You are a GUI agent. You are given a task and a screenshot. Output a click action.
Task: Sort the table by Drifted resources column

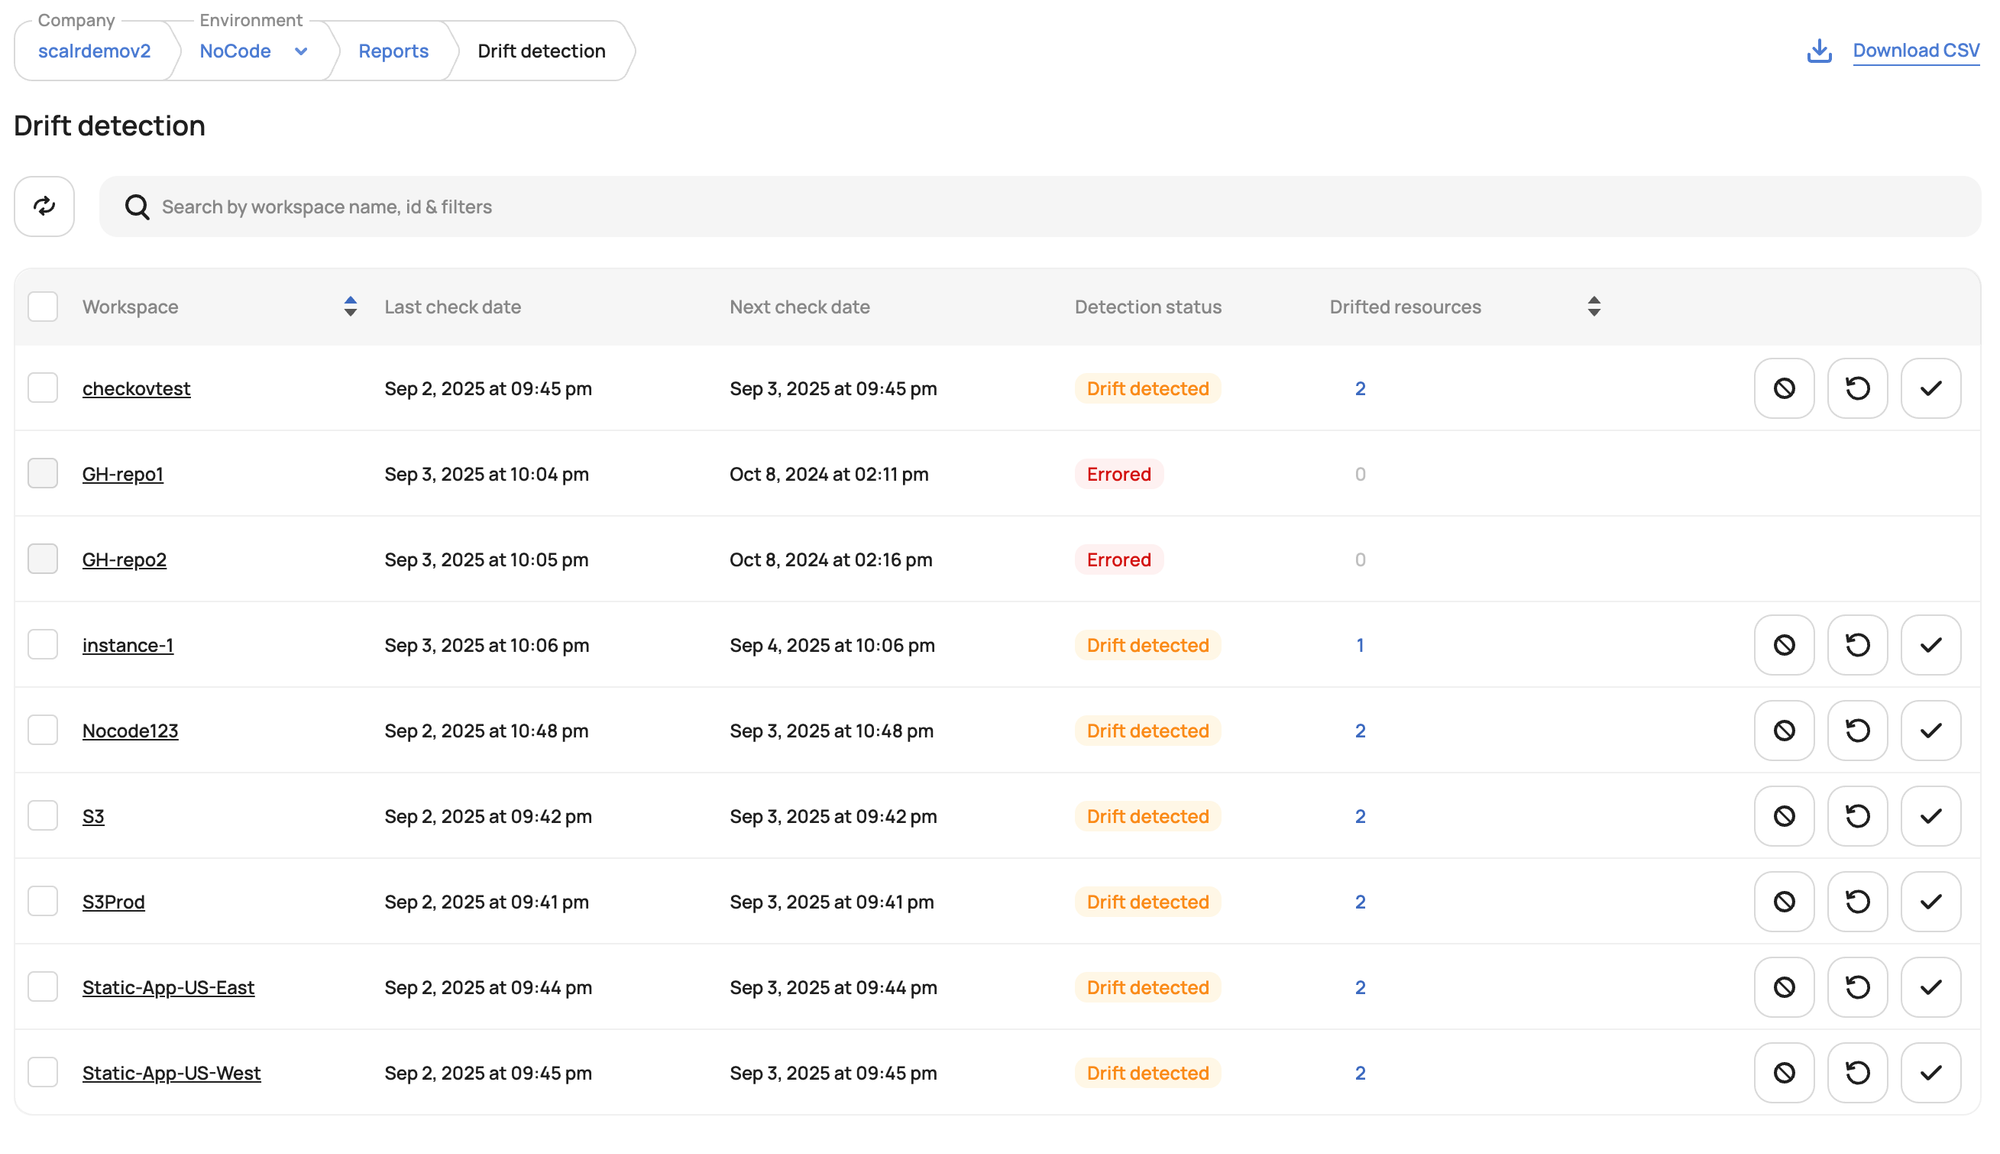[x=1594, y=306]
